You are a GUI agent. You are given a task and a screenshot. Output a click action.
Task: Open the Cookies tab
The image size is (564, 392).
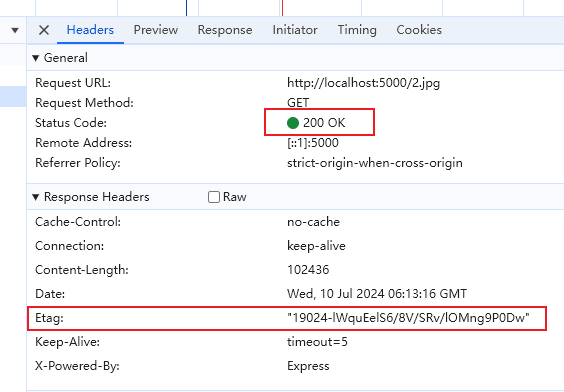(419, 30)
